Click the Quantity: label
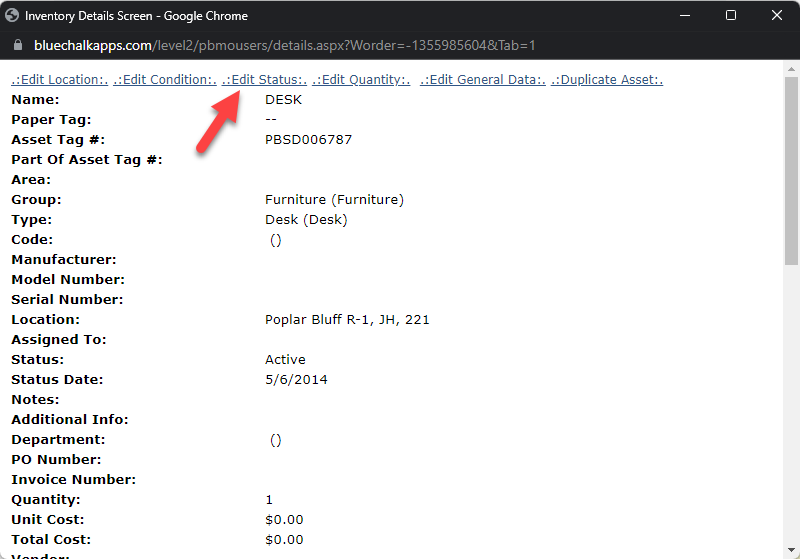 click(x=46, y=500)
